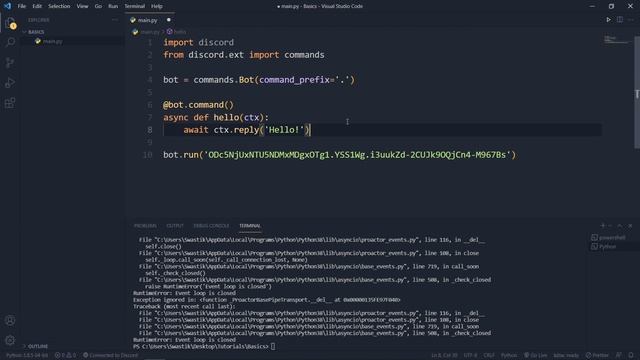Open the launch profile dropdown beside plus
This screenshot has width=640, height=360.
(610, 225)
